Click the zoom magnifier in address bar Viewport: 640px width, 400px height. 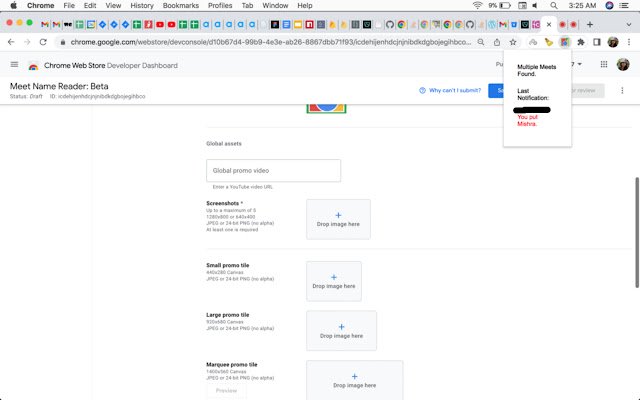click(x=481, y=42)
